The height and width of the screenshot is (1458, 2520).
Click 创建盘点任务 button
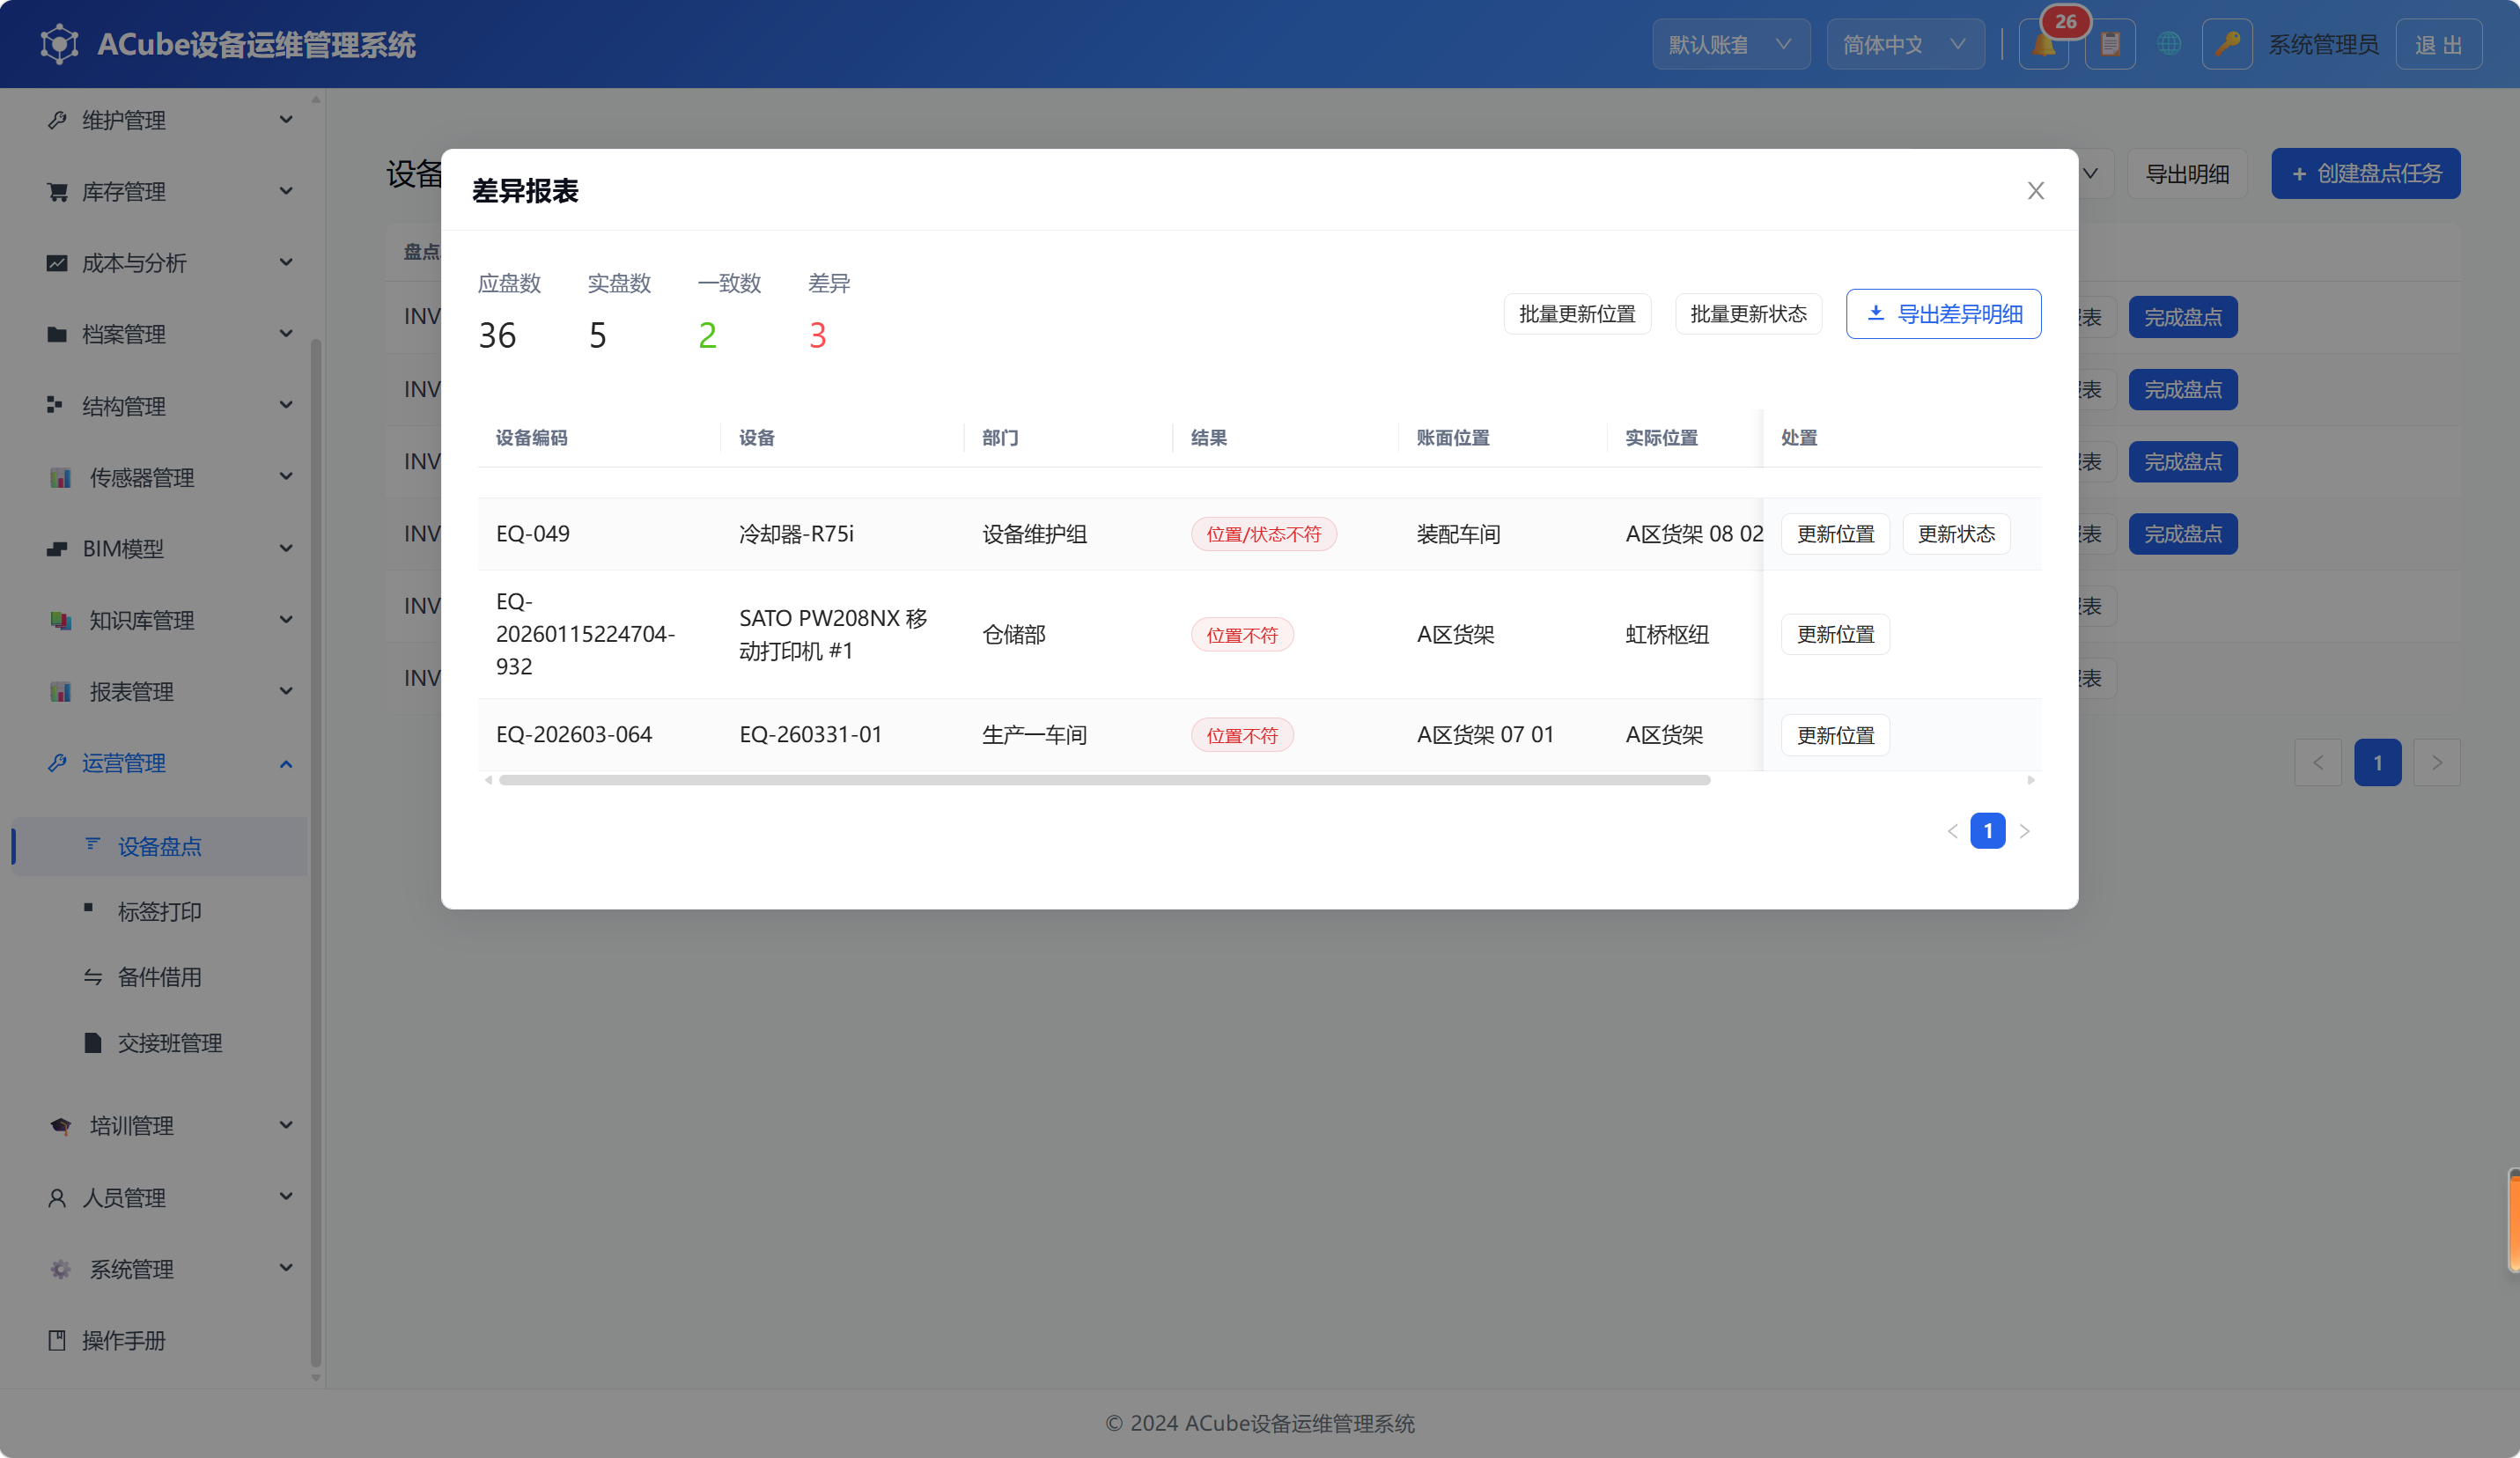(x=2365, y=174)
